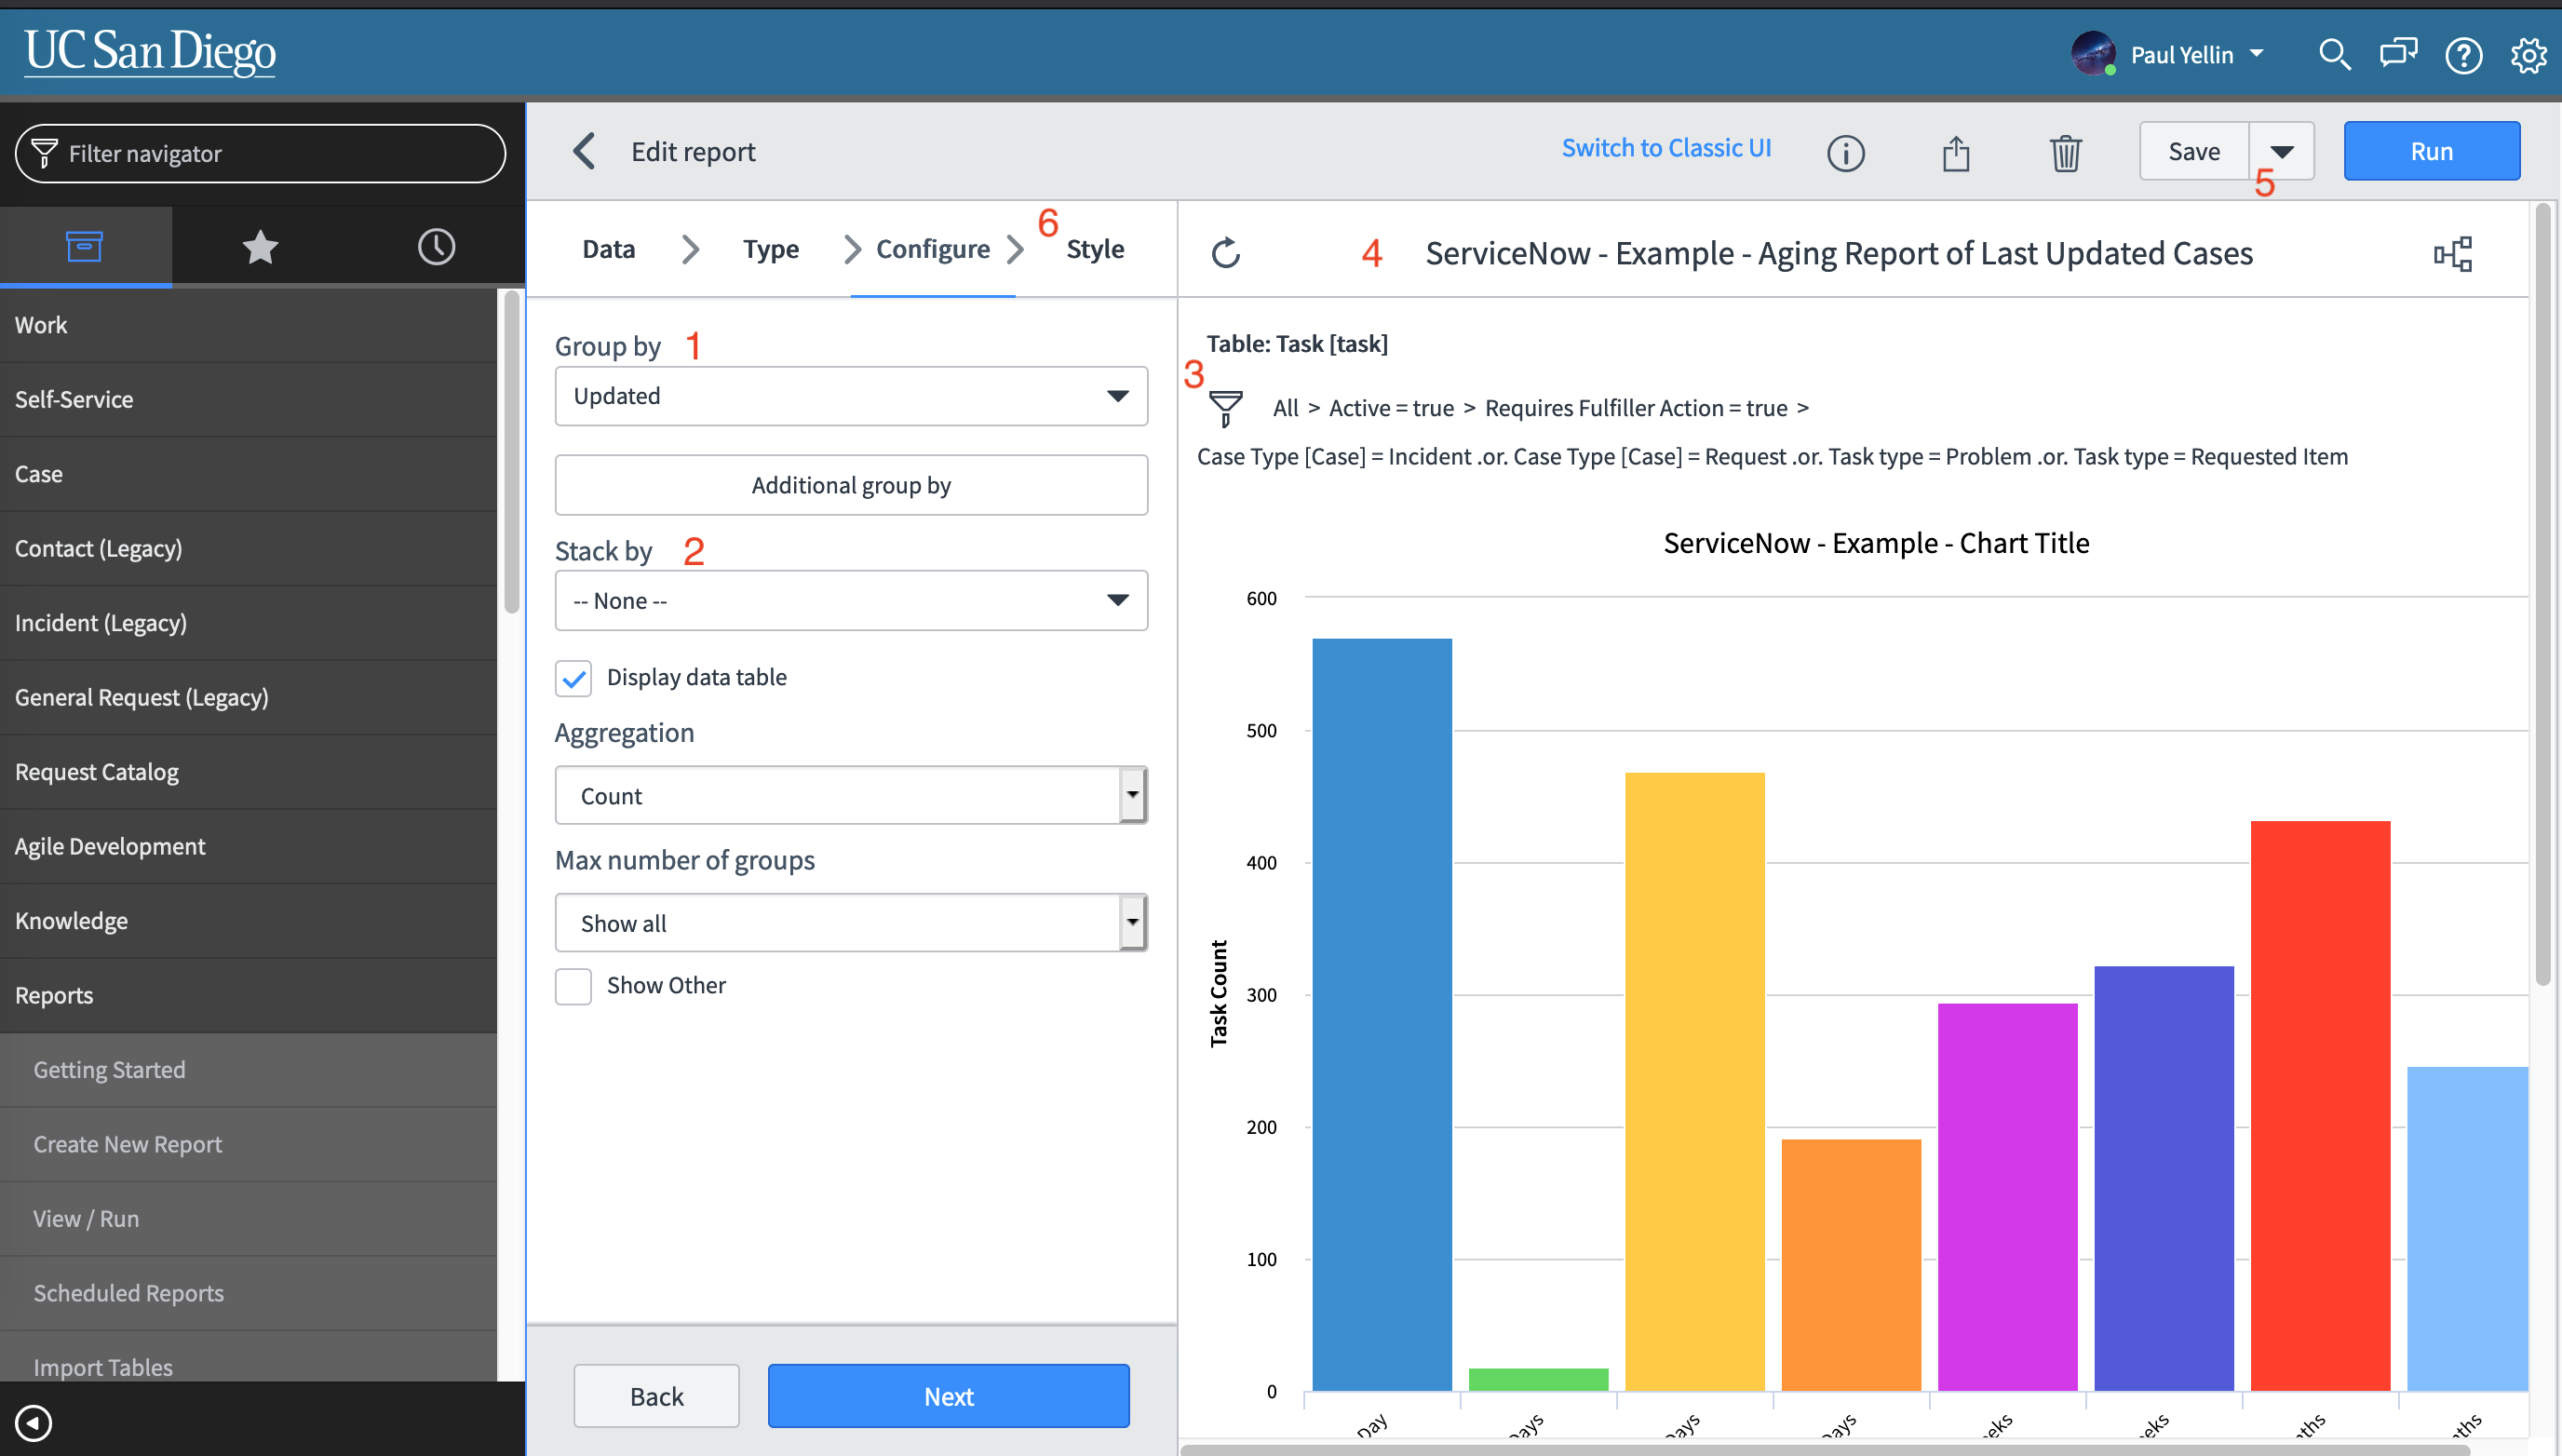The image size is (2562, 1456).
Task: Click 'All' filter breadcrumb
Action: (x=1285, y=408)
